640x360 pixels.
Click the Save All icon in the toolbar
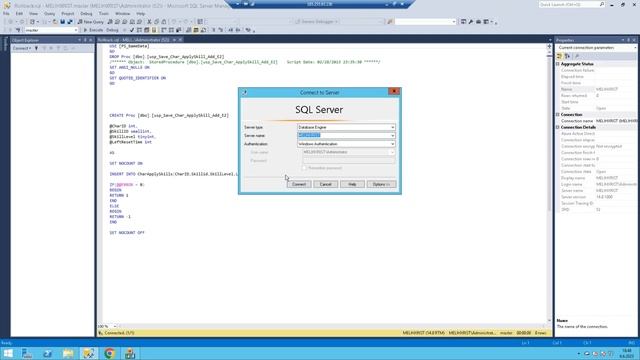70,22
